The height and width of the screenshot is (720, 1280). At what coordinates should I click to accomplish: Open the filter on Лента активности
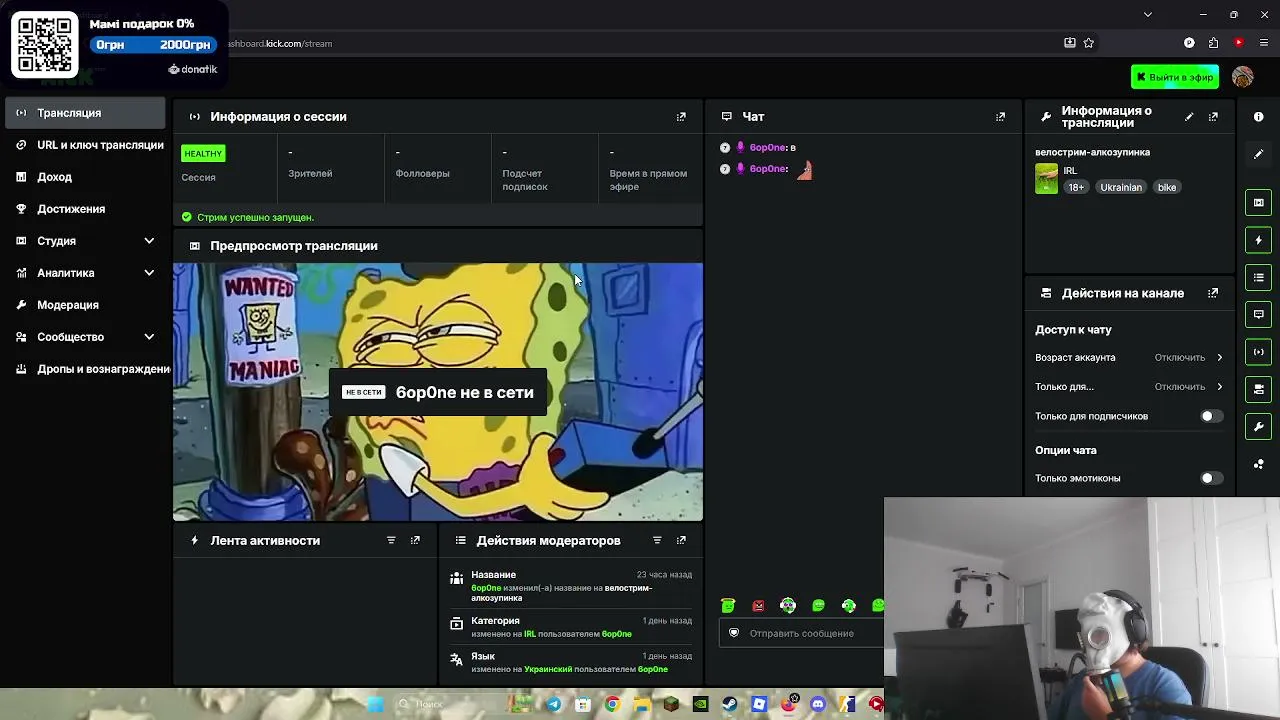point(391,540)
